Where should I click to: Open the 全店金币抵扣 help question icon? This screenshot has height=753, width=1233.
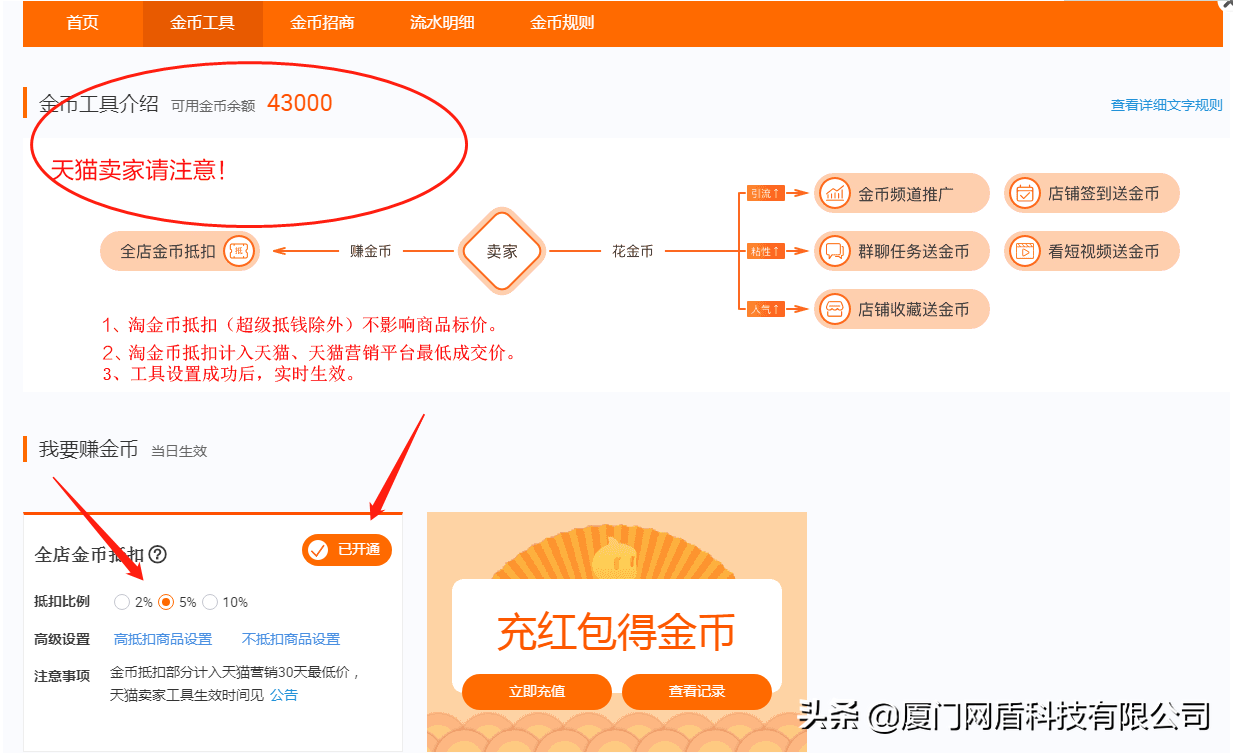[x=157, y=554]
